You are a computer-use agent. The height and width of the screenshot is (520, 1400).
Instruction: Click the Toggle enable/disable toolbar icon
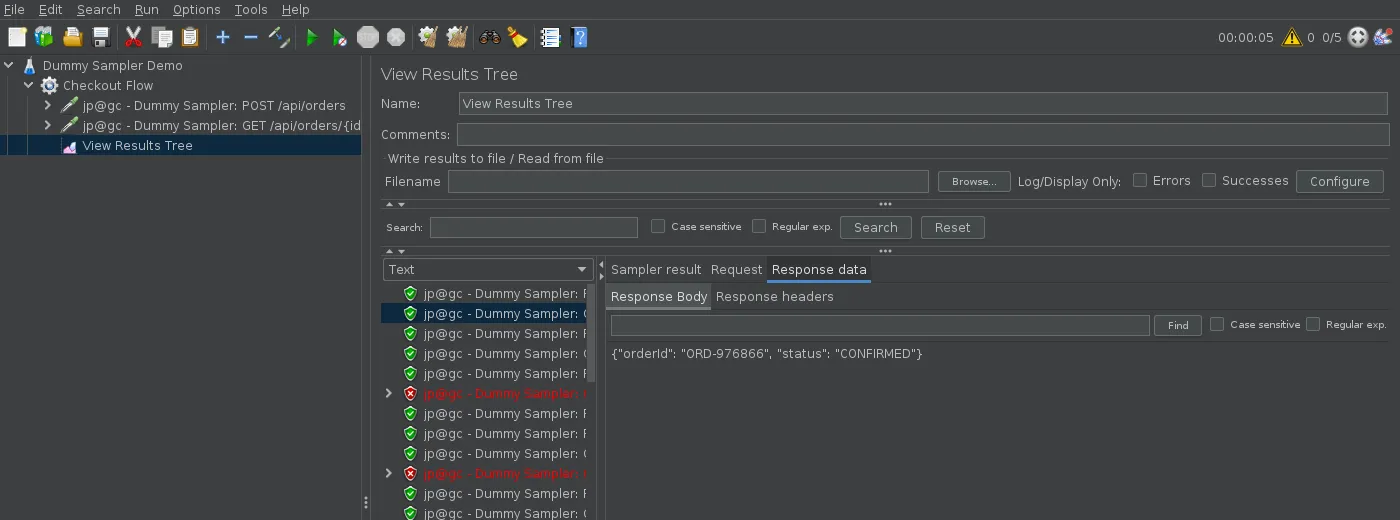(x=279, y=37)
